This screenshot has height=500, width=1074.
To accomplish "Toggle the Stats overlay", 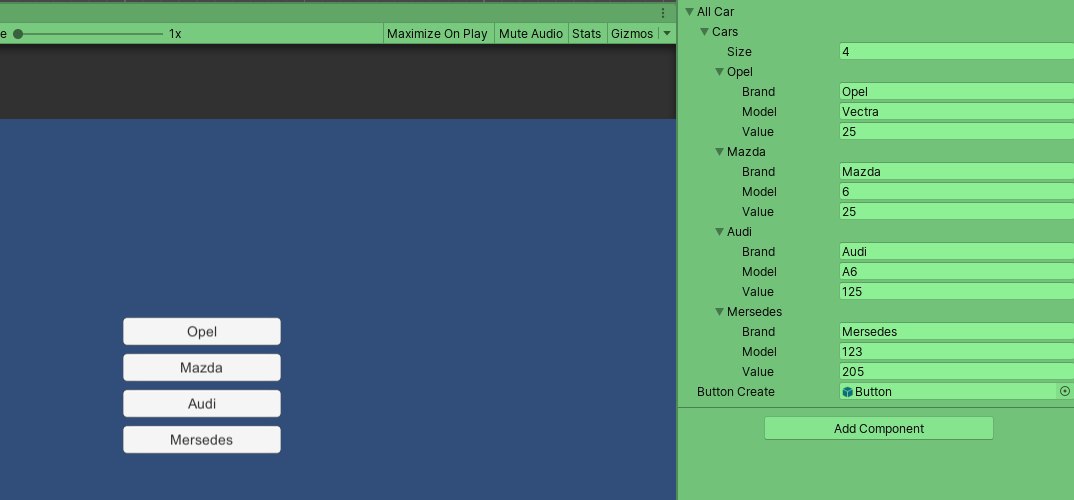I will (586, 34).
